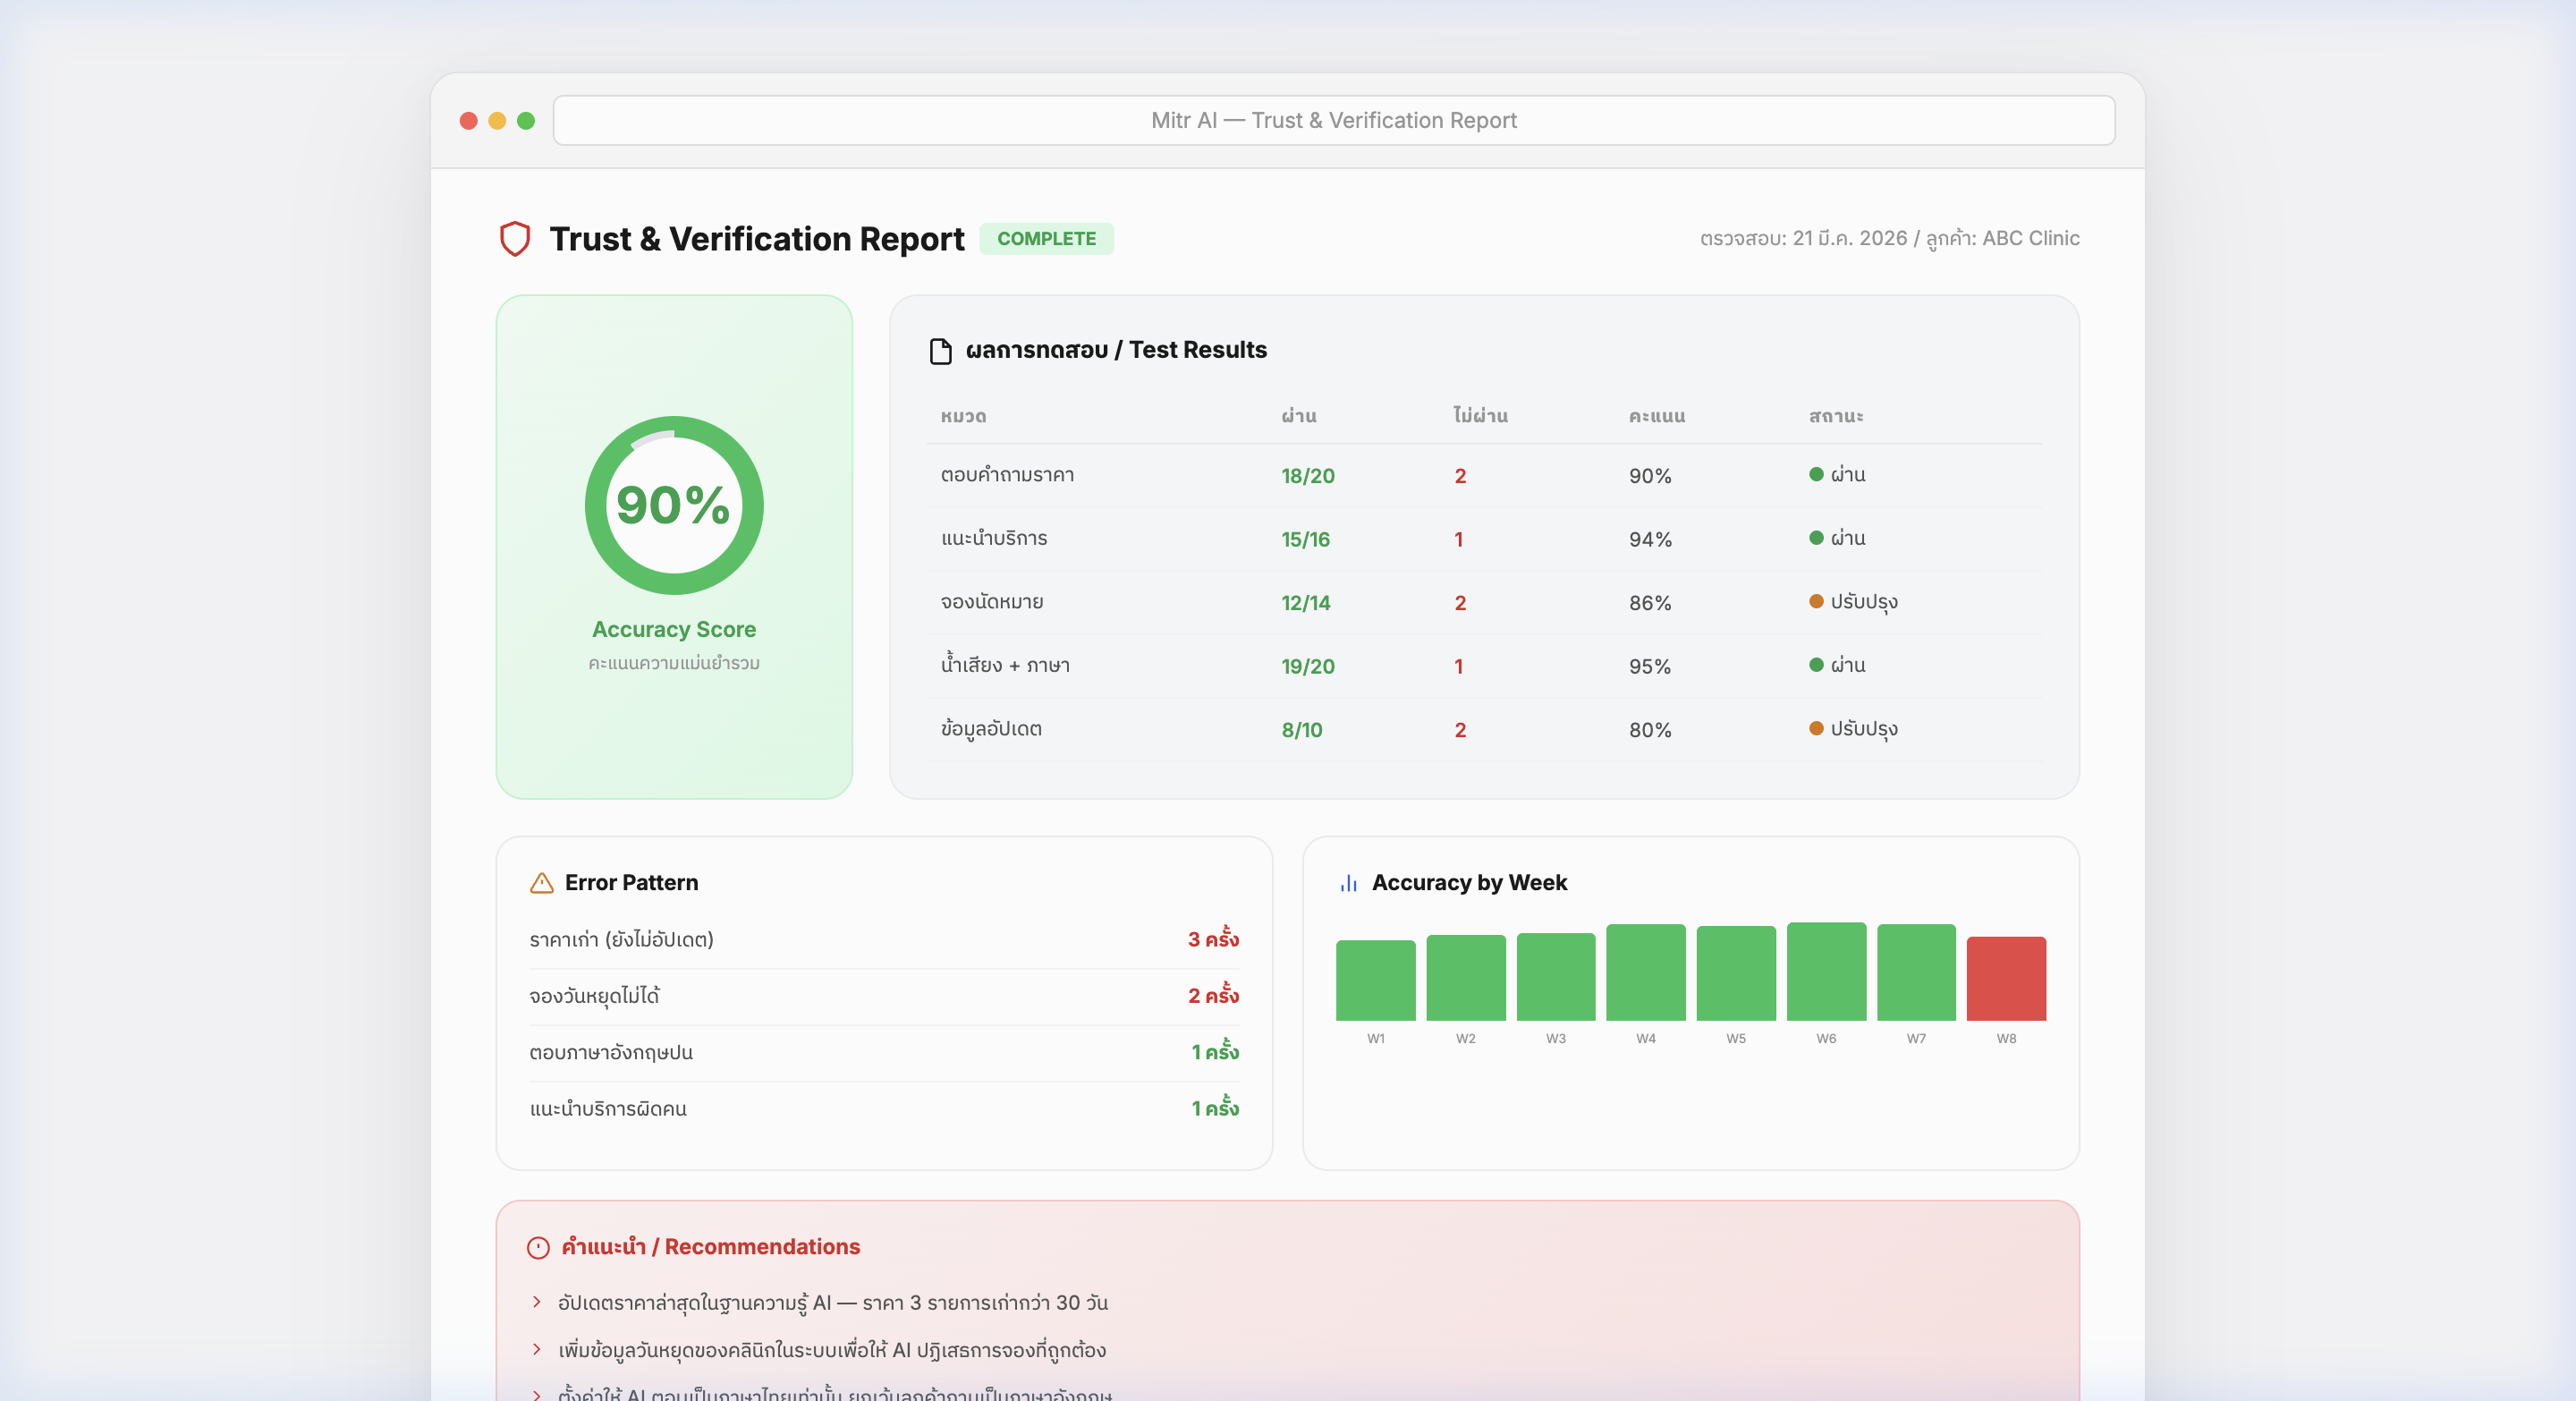Click the COMPLETE status badge
Viewport: 2576px width, 1401px height.
click(x=1047, y=239)
